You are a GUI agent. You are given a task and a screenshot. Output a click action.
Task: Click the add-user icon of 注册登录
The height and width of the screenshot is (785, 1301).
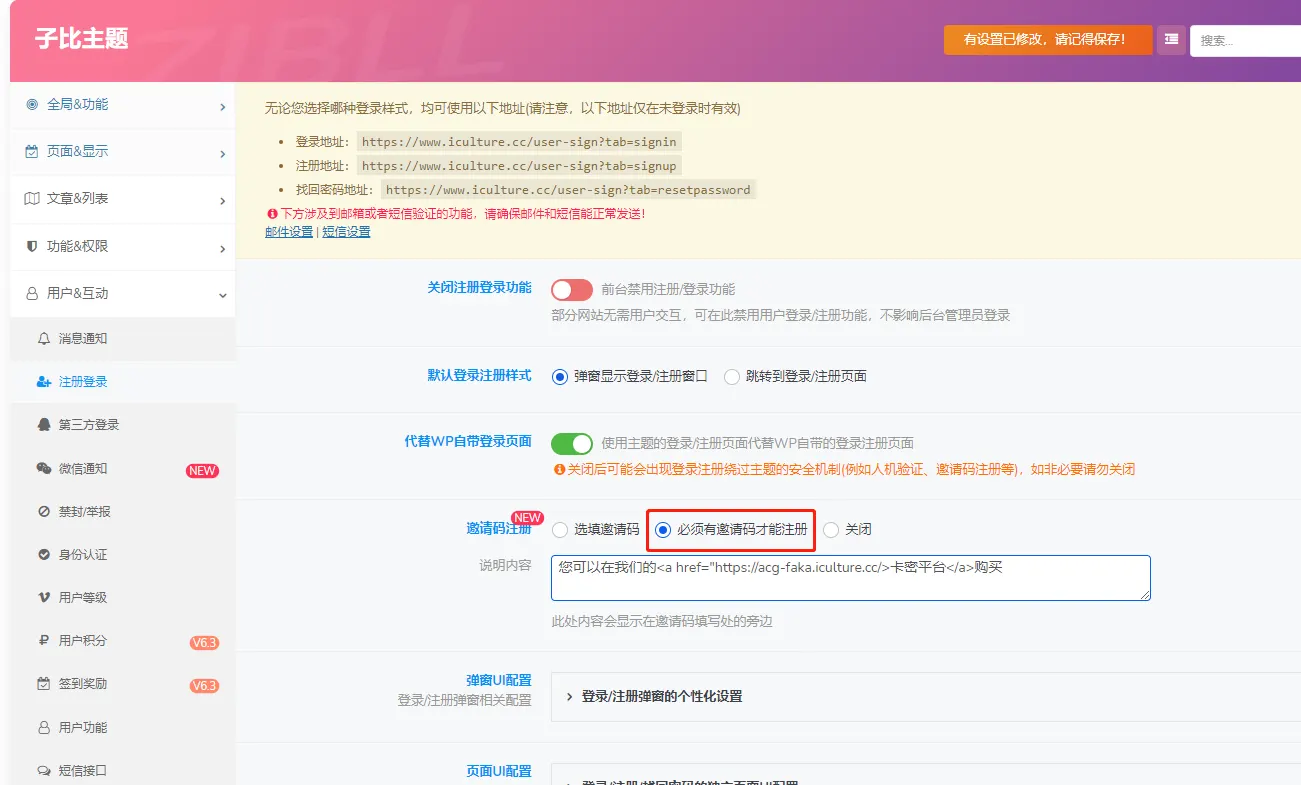(44, 382)
